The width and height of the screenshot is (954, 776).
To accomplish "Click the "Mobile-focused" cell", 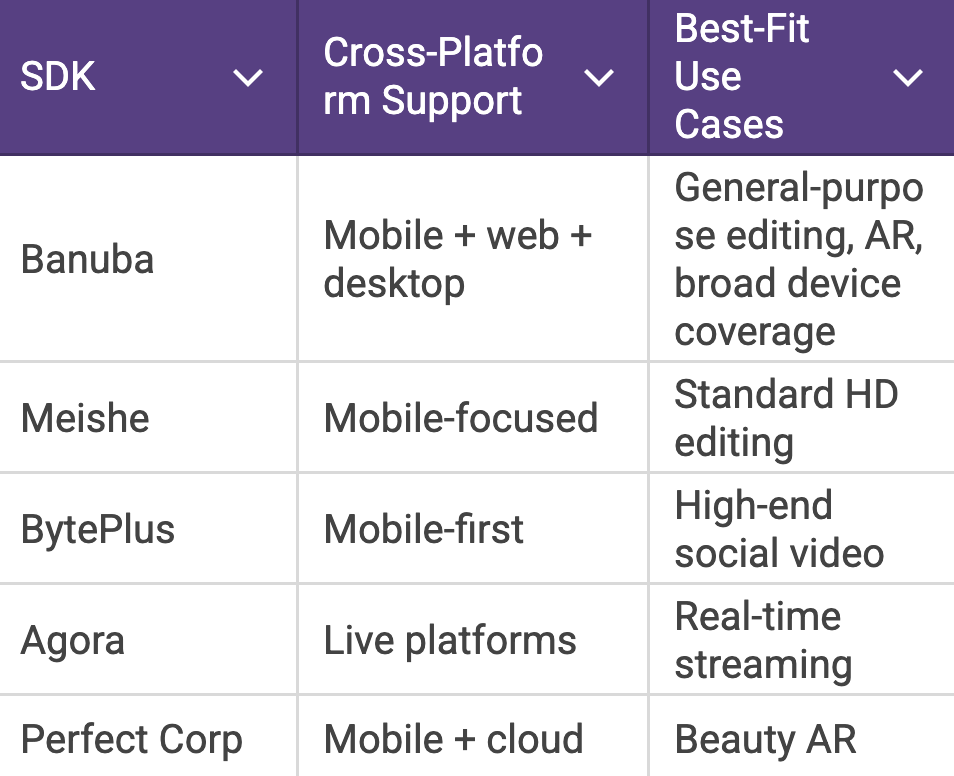I will pyautogui.click(x=461, y=417).
